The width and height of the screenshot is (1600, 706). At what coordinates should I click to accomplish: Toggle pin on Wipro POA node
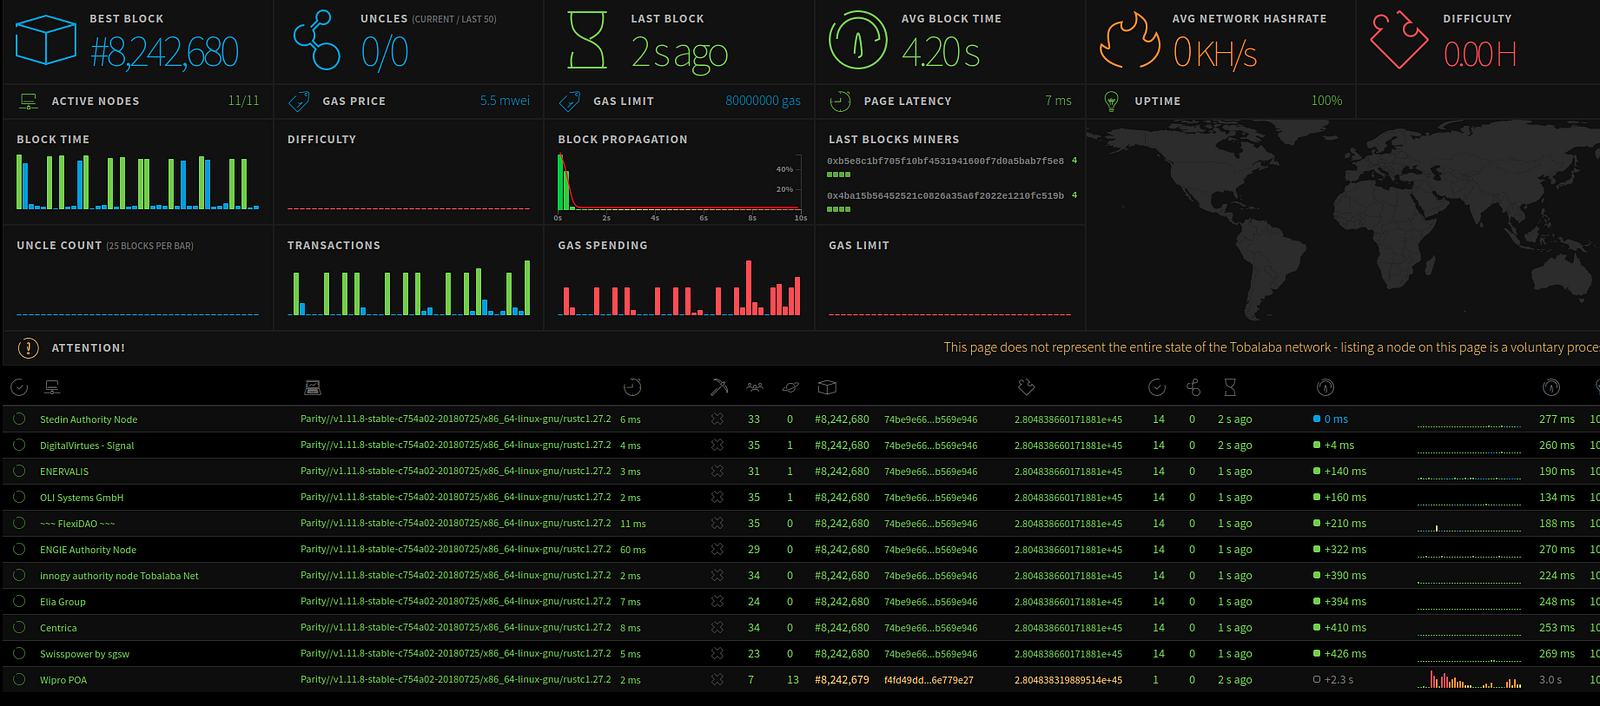[19, 680]
